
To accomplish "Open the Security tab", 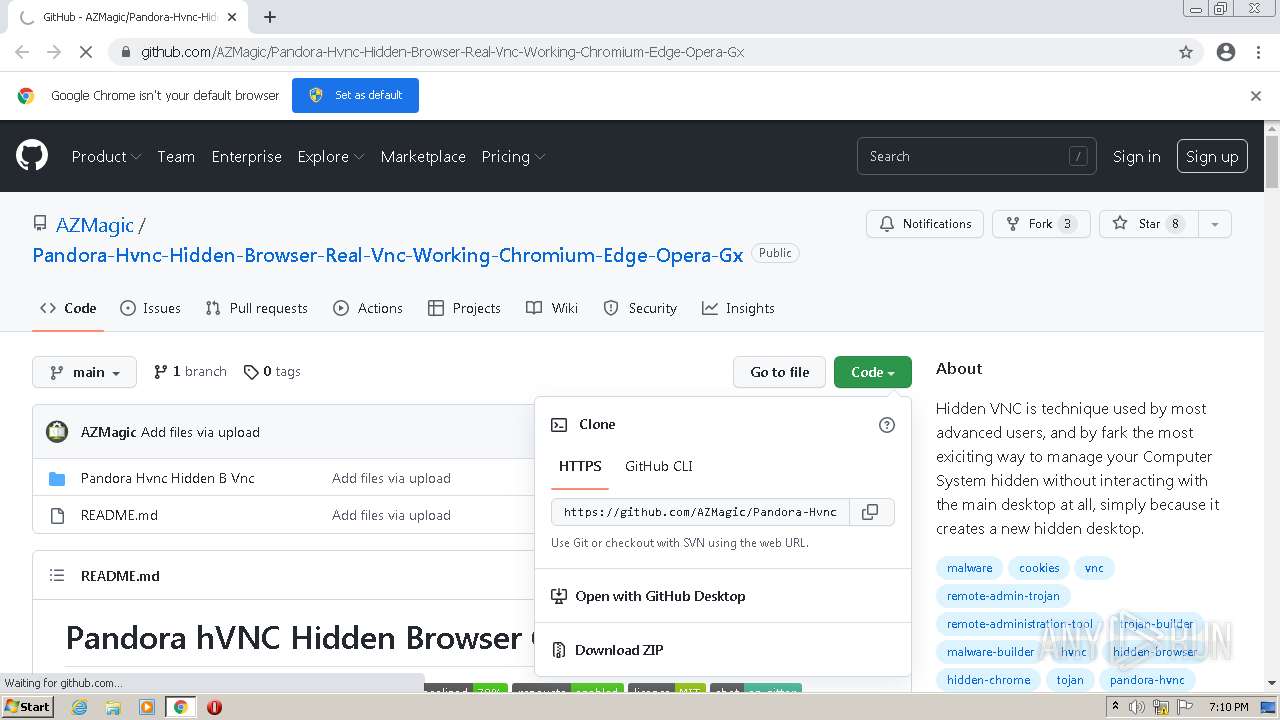I will tap(640, 308).
